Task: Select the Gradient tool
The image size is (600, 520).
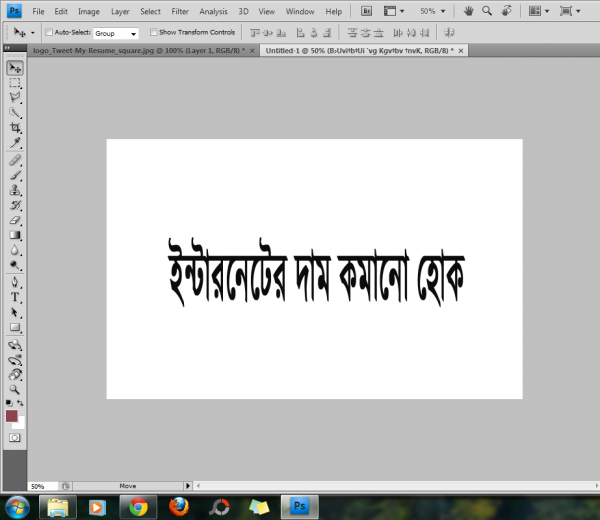Action: pos(15,235)
